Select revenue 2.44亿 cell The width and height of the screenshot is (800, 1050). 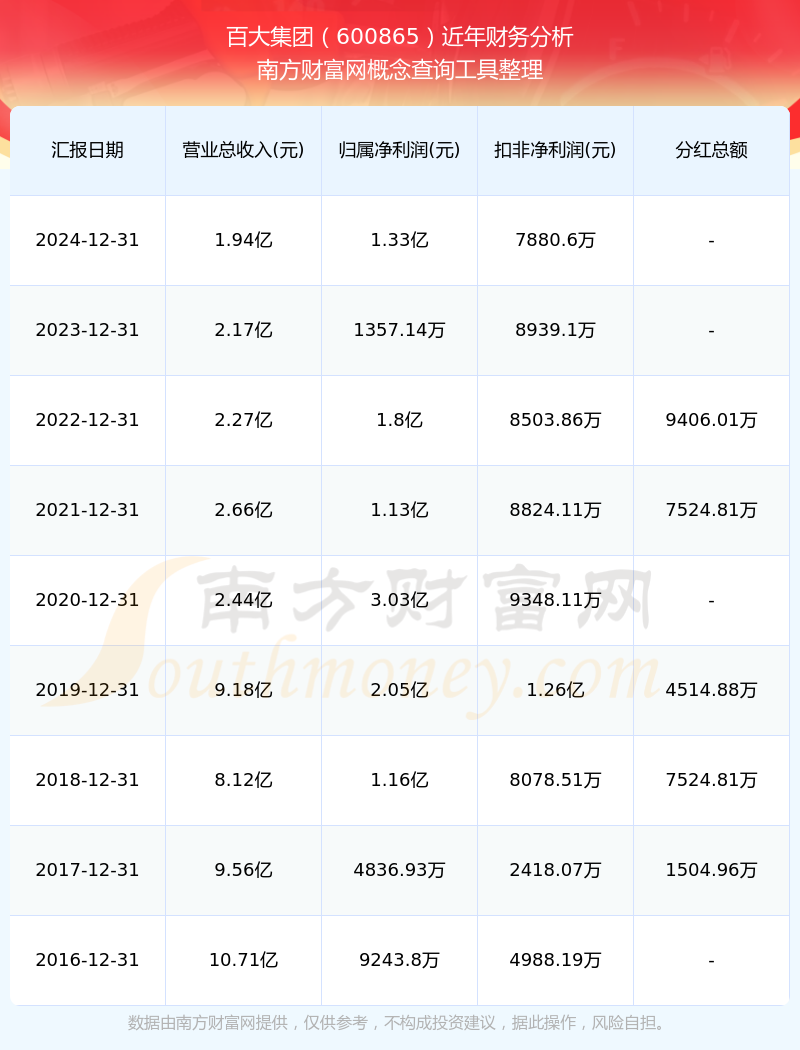tap(244, 600)
